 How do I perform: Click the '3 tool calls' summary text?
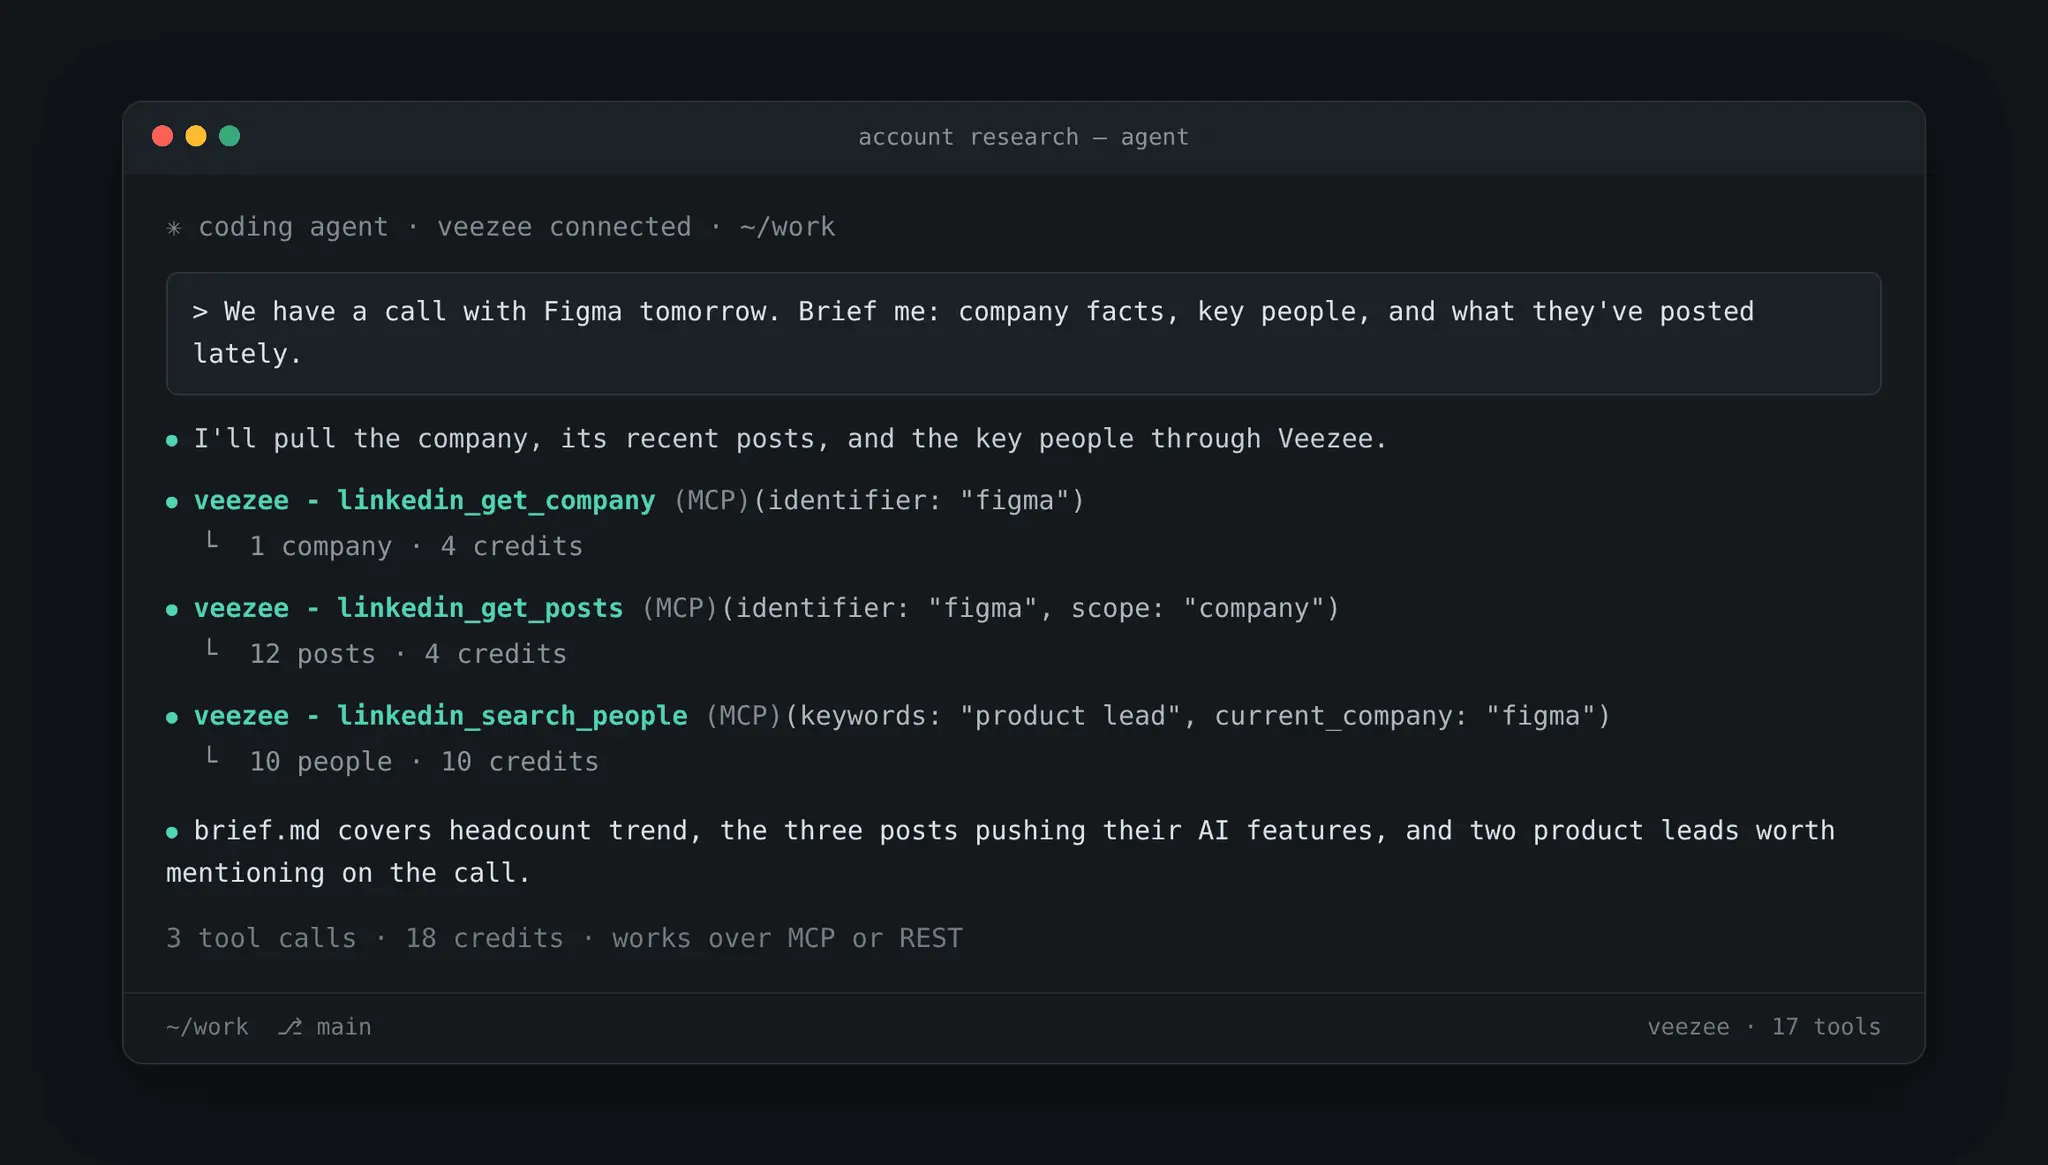(261, 938)
